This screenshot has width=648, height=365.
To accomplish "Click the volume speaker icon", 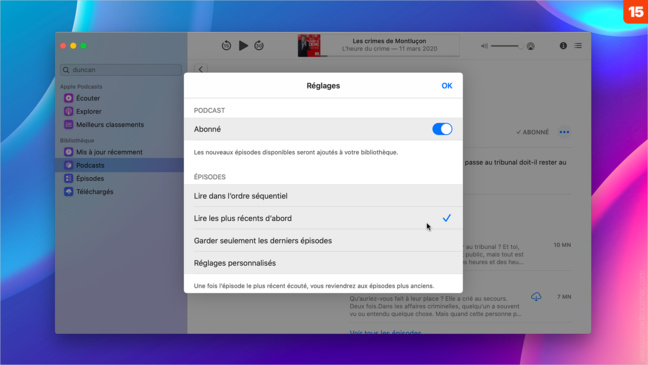I will click(484, 46).
